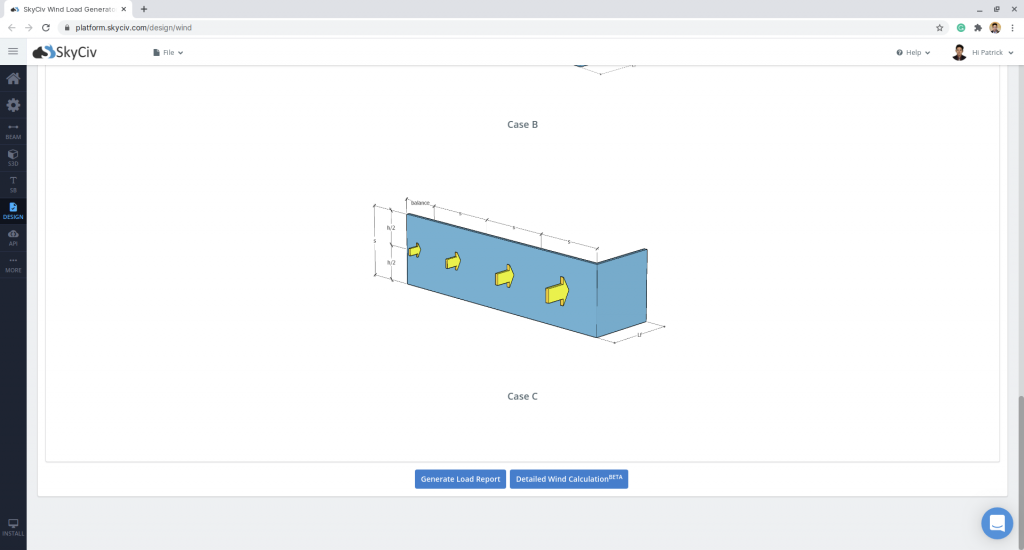Open the Home icon in the sidebar
Image resolution: width=1024 pixels, height=550 pixels.
(13, 79)
